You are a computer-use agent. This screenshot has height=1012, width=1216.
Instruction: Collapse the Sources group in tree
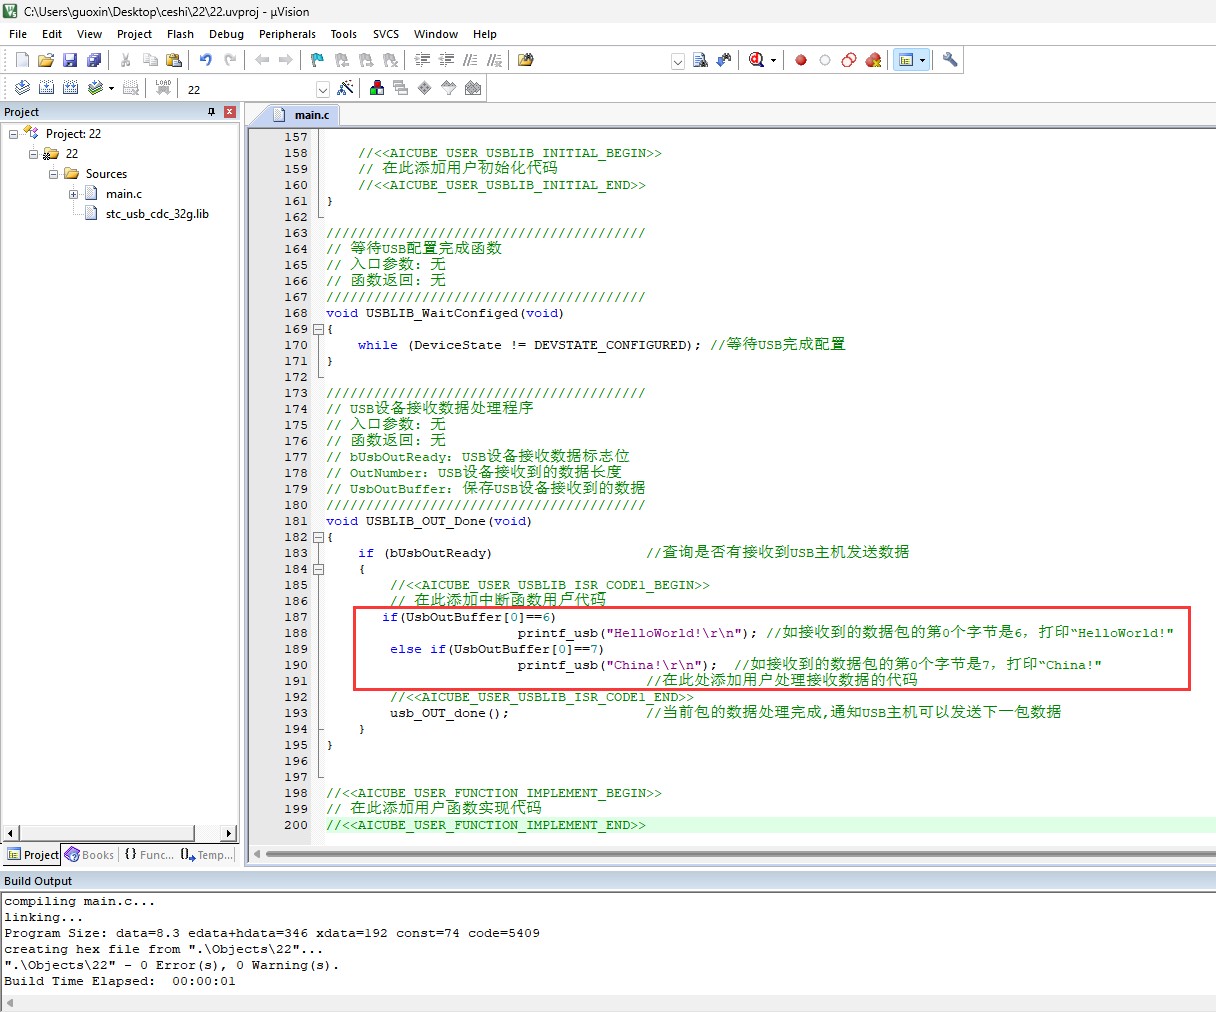click(x=54, y=174)
